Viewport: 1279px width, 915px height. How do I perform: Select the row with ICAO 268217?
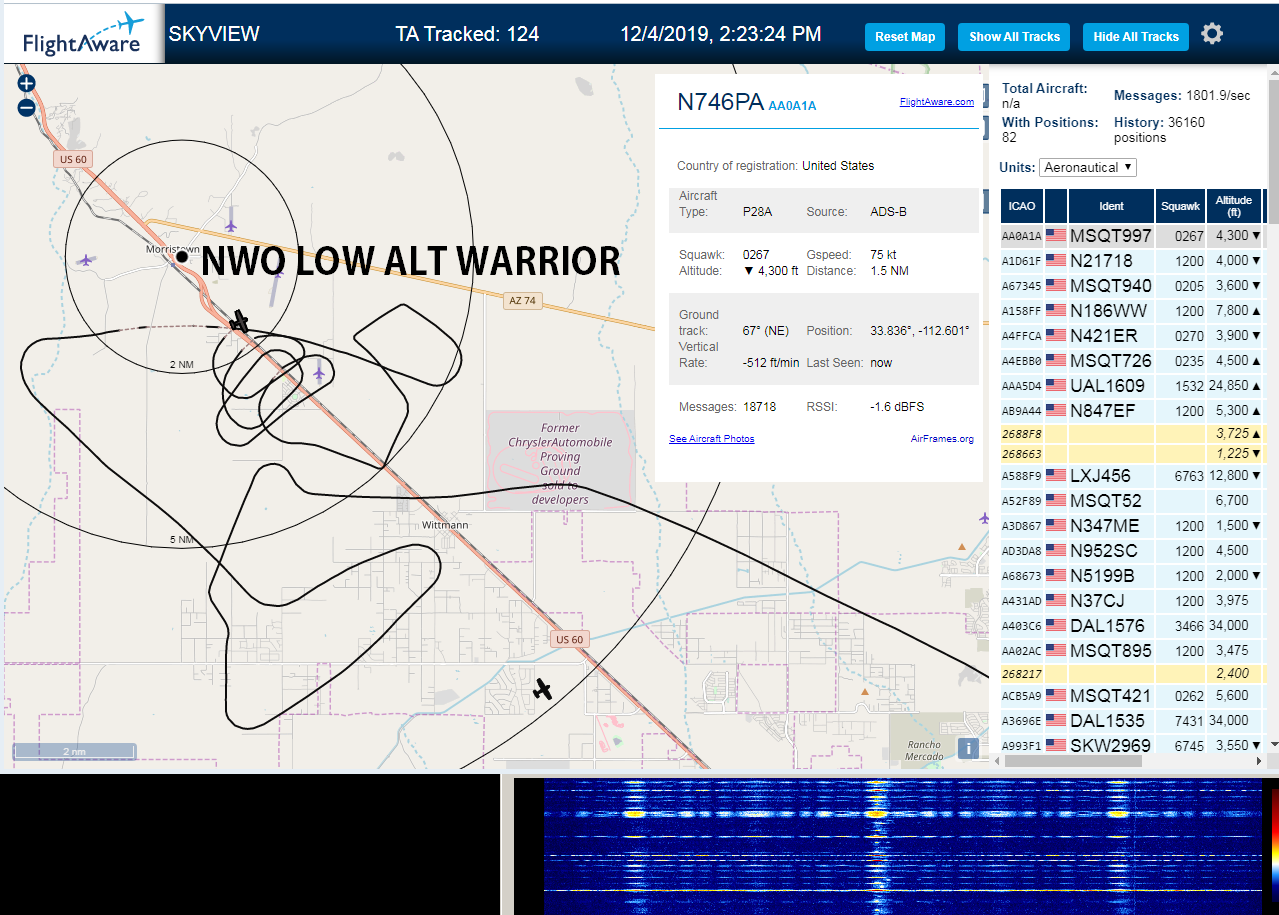tap(1132, 674)
